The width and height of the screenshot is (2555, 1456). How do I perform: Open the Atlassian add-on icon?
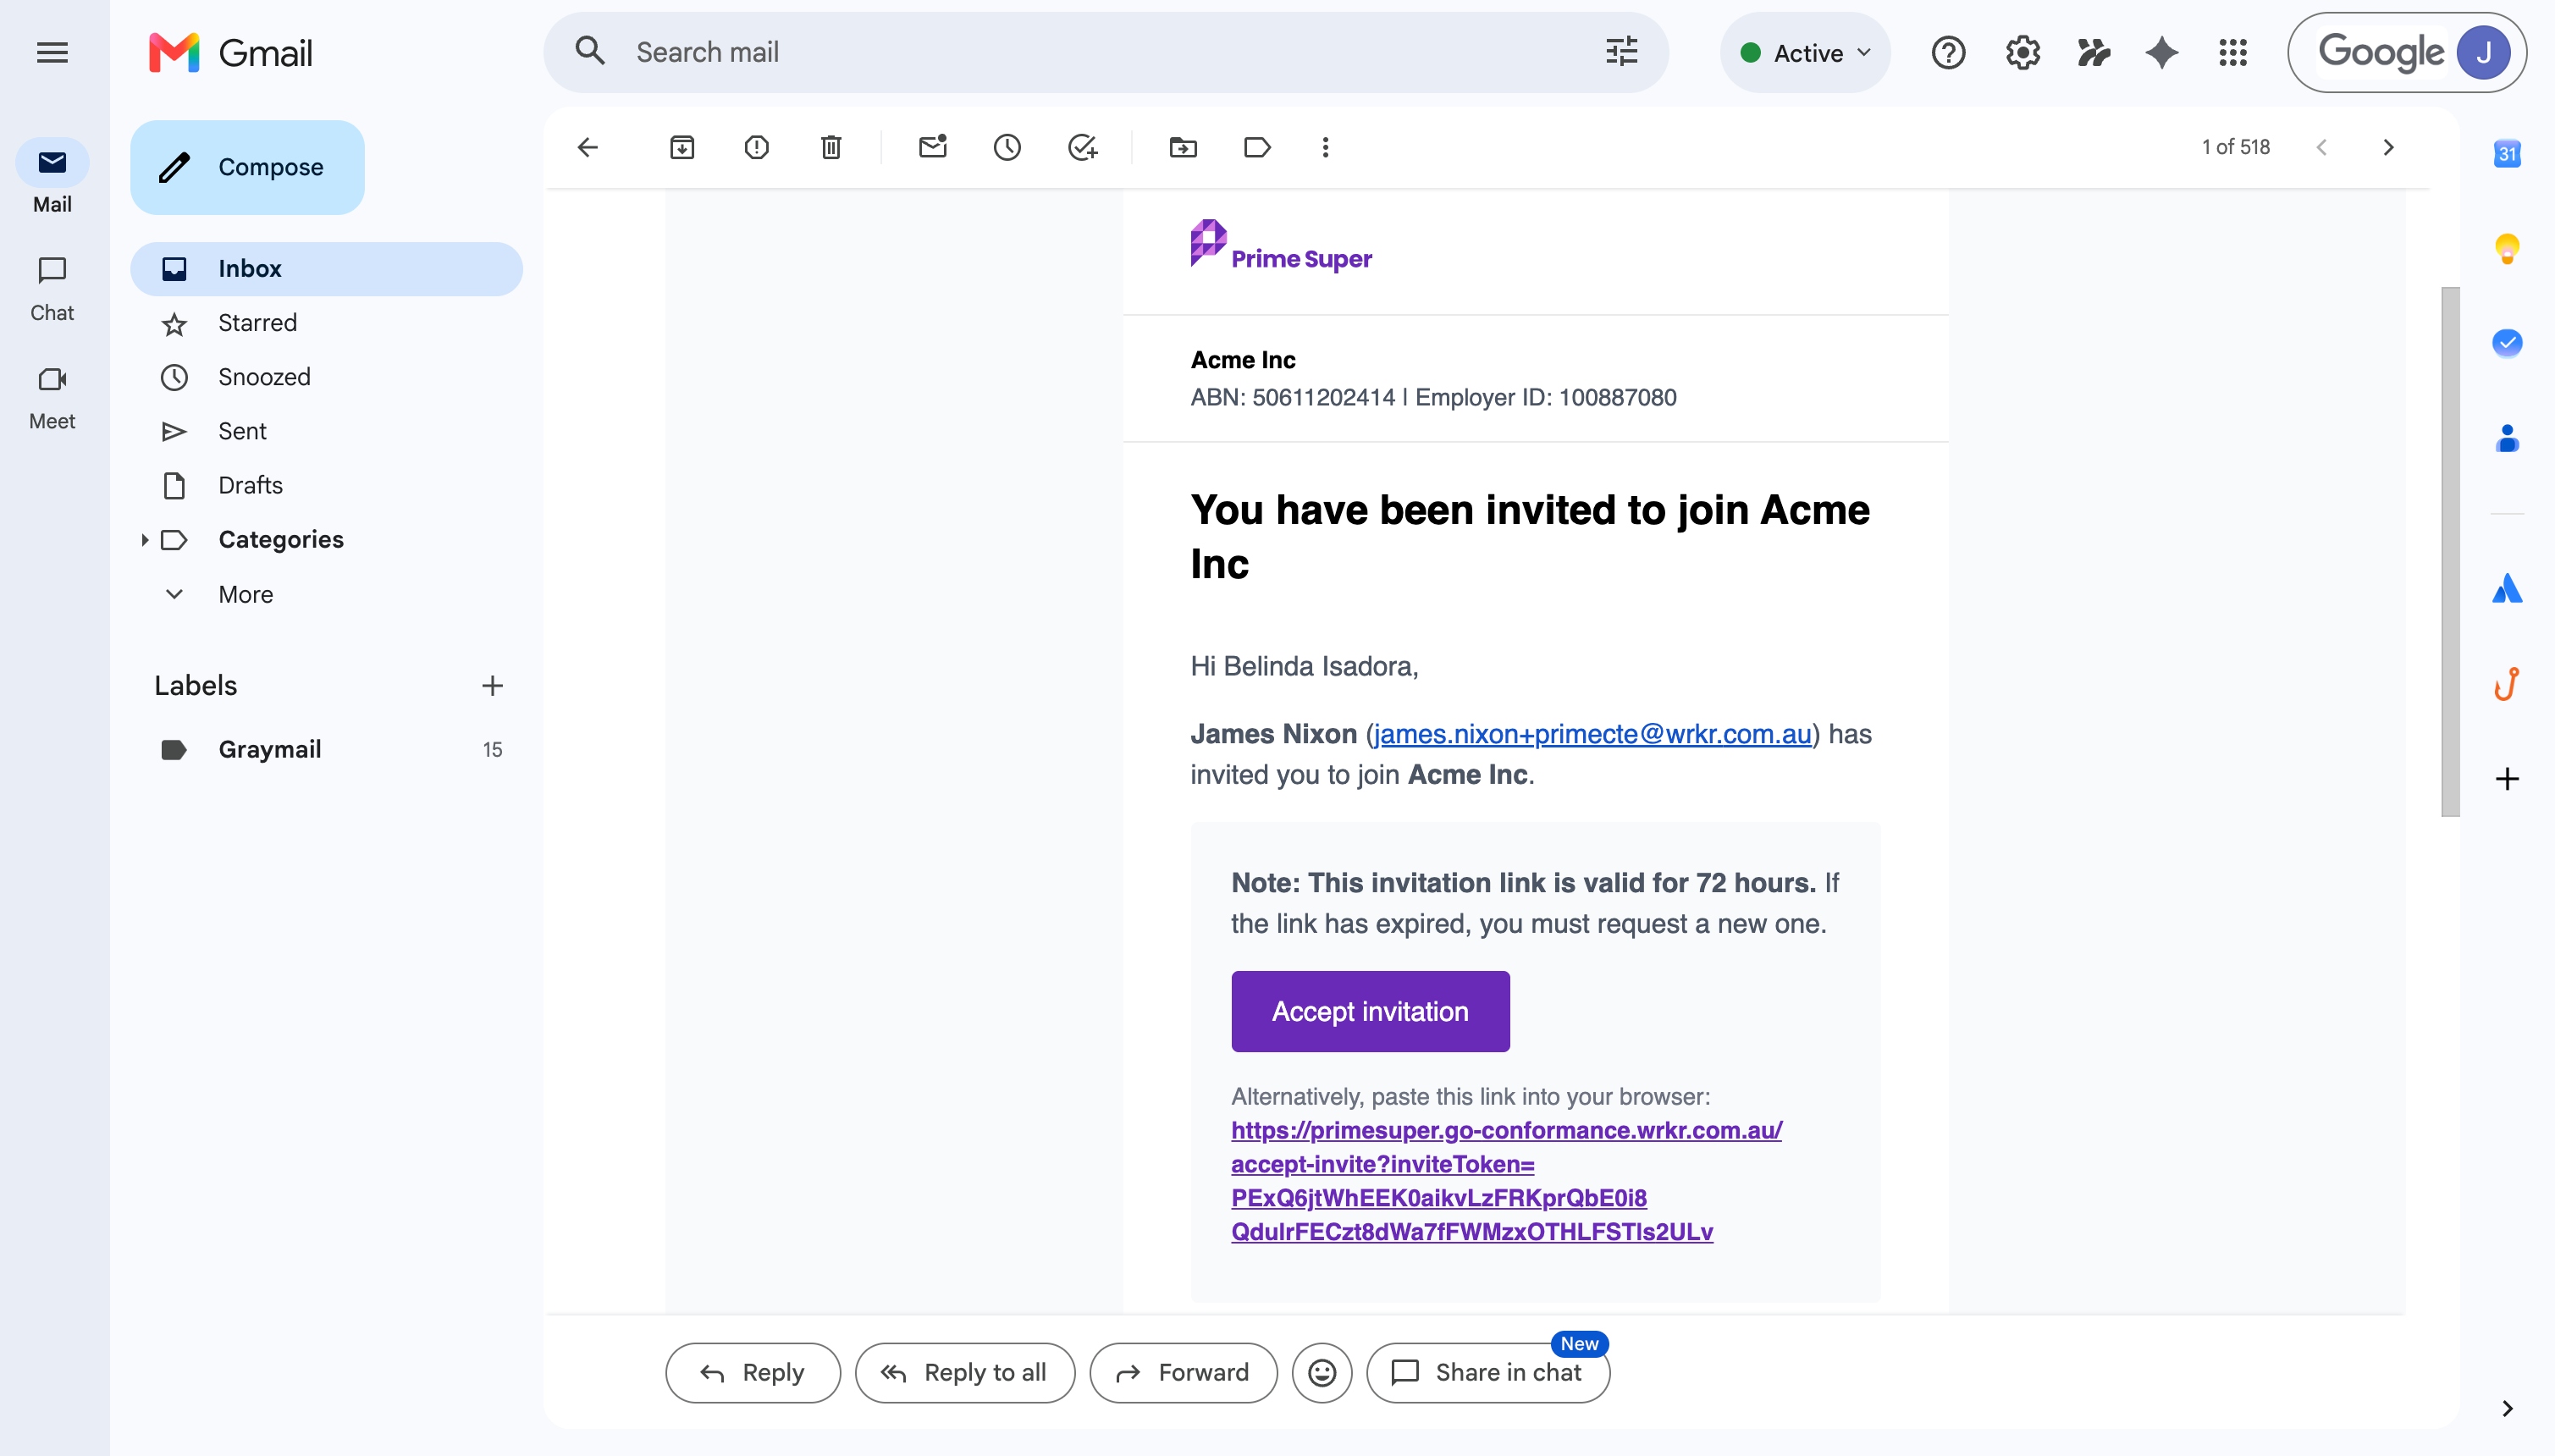[x=2506, y=589]
